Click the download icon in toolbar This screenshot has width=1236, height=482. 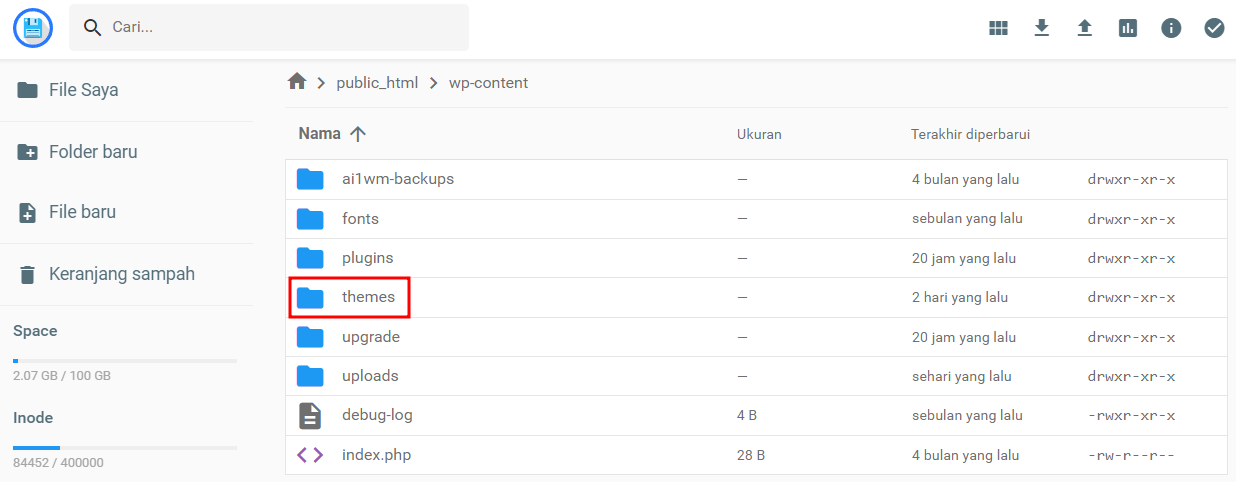point(1042,28)
